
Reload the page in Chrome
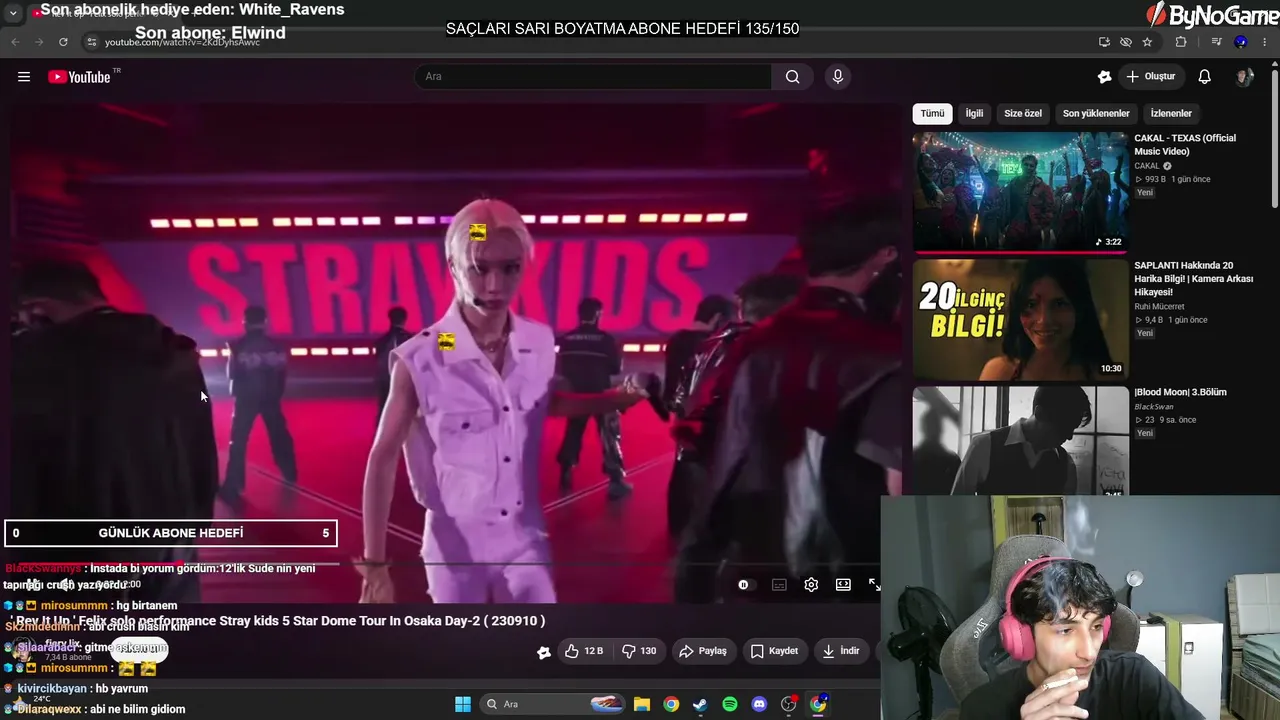click(x=63, y=42)
